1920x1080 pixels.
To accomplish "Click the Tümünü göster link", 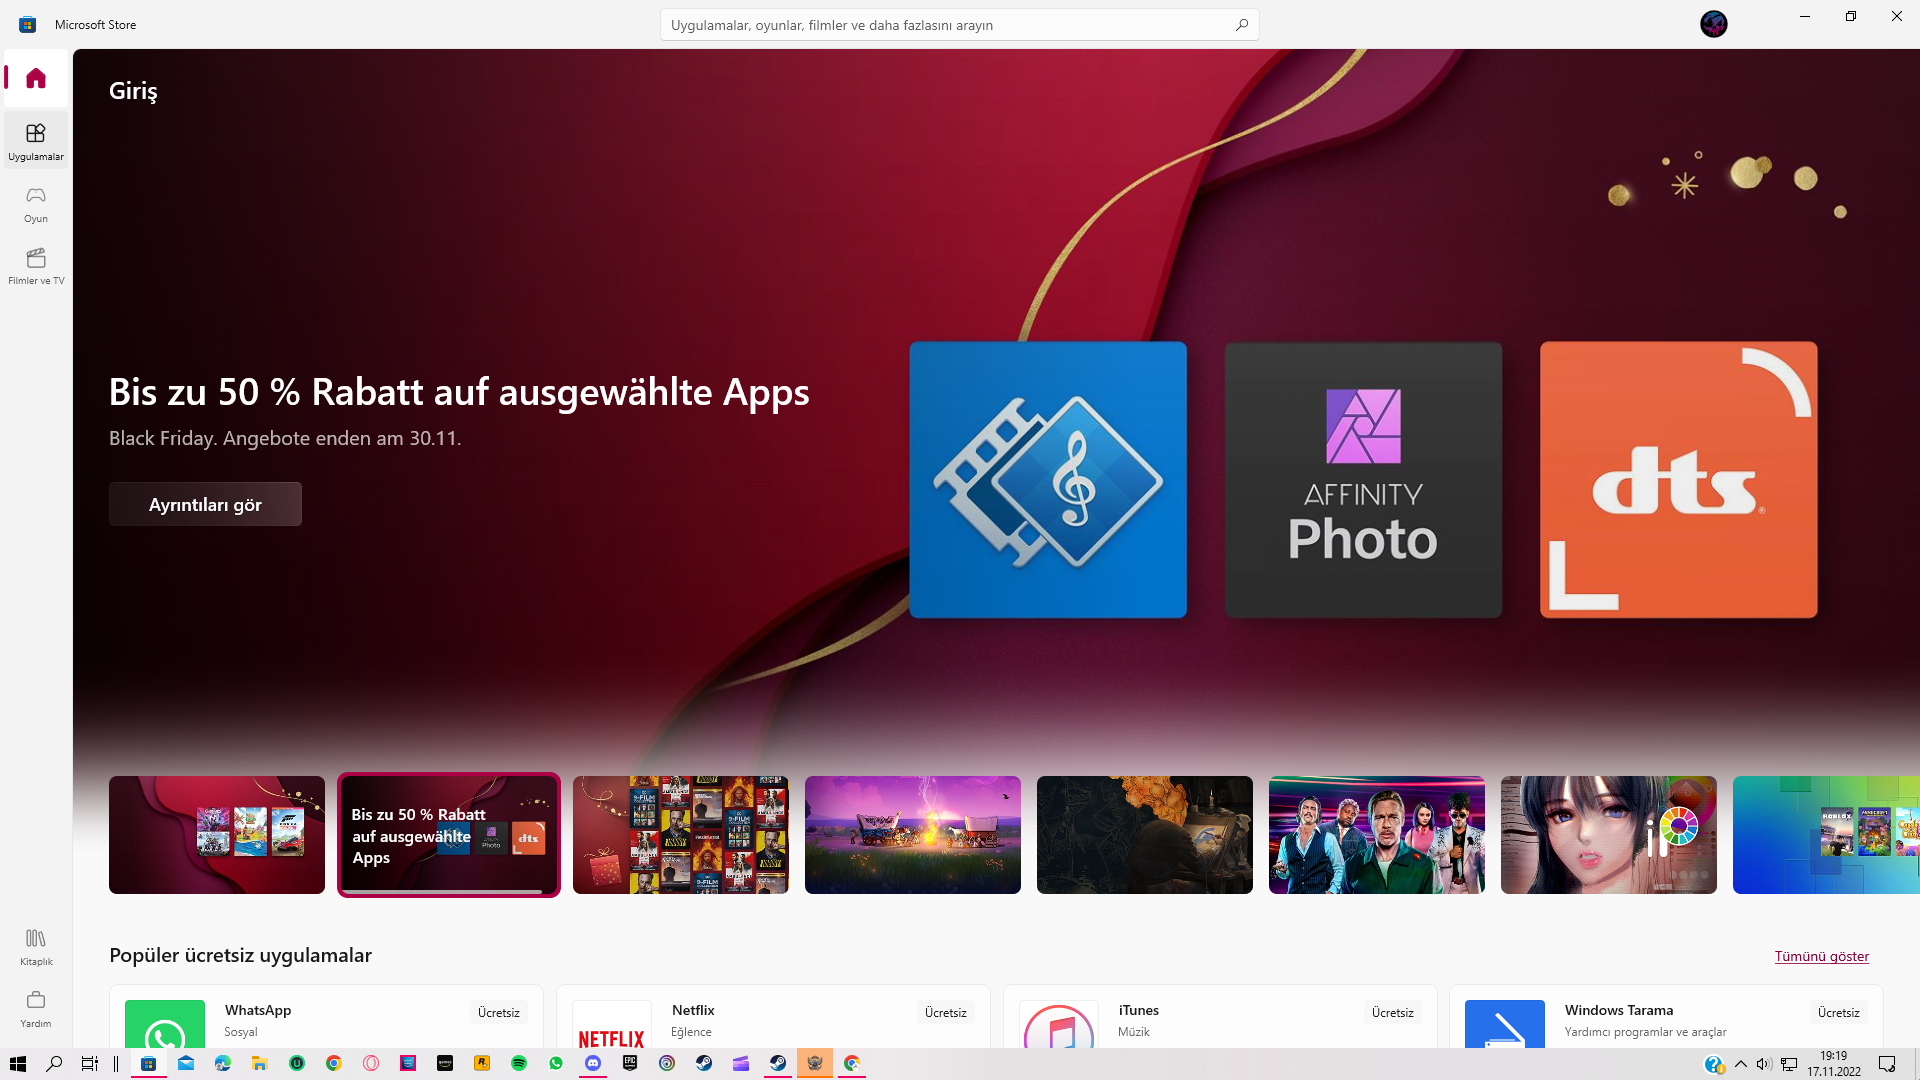I will (1821, 956).
